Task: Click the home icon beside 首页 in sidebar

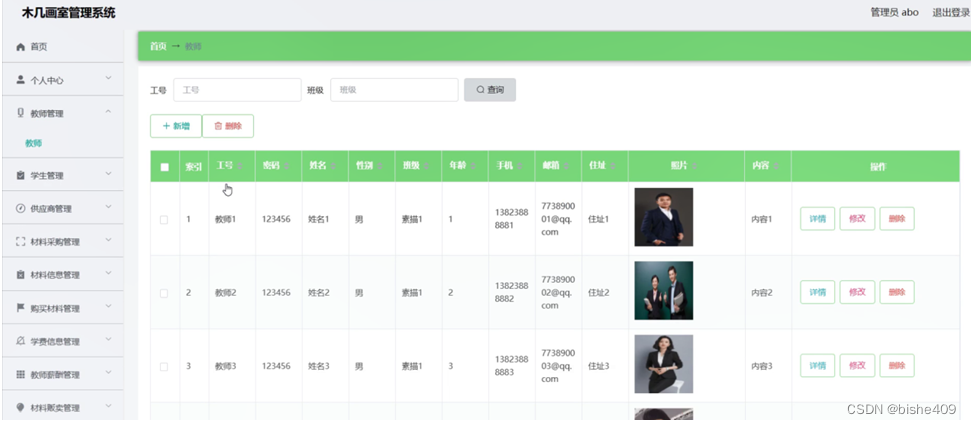Action: pyautogui.click(x=20, y=47)
